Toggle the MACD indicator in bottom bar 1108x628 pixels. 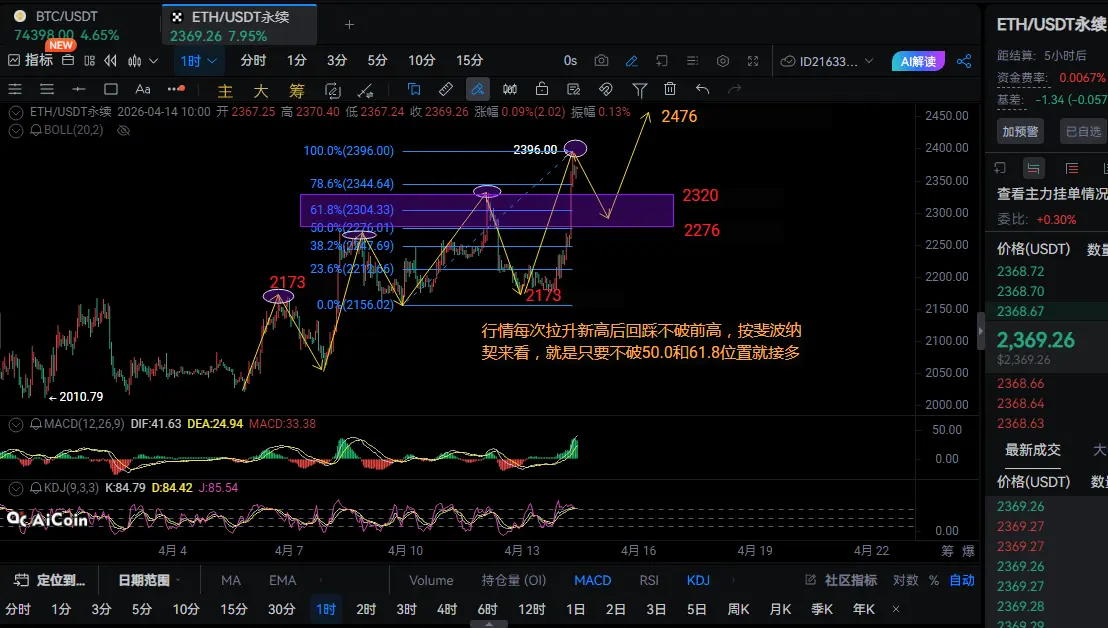[x=592, y=580]
